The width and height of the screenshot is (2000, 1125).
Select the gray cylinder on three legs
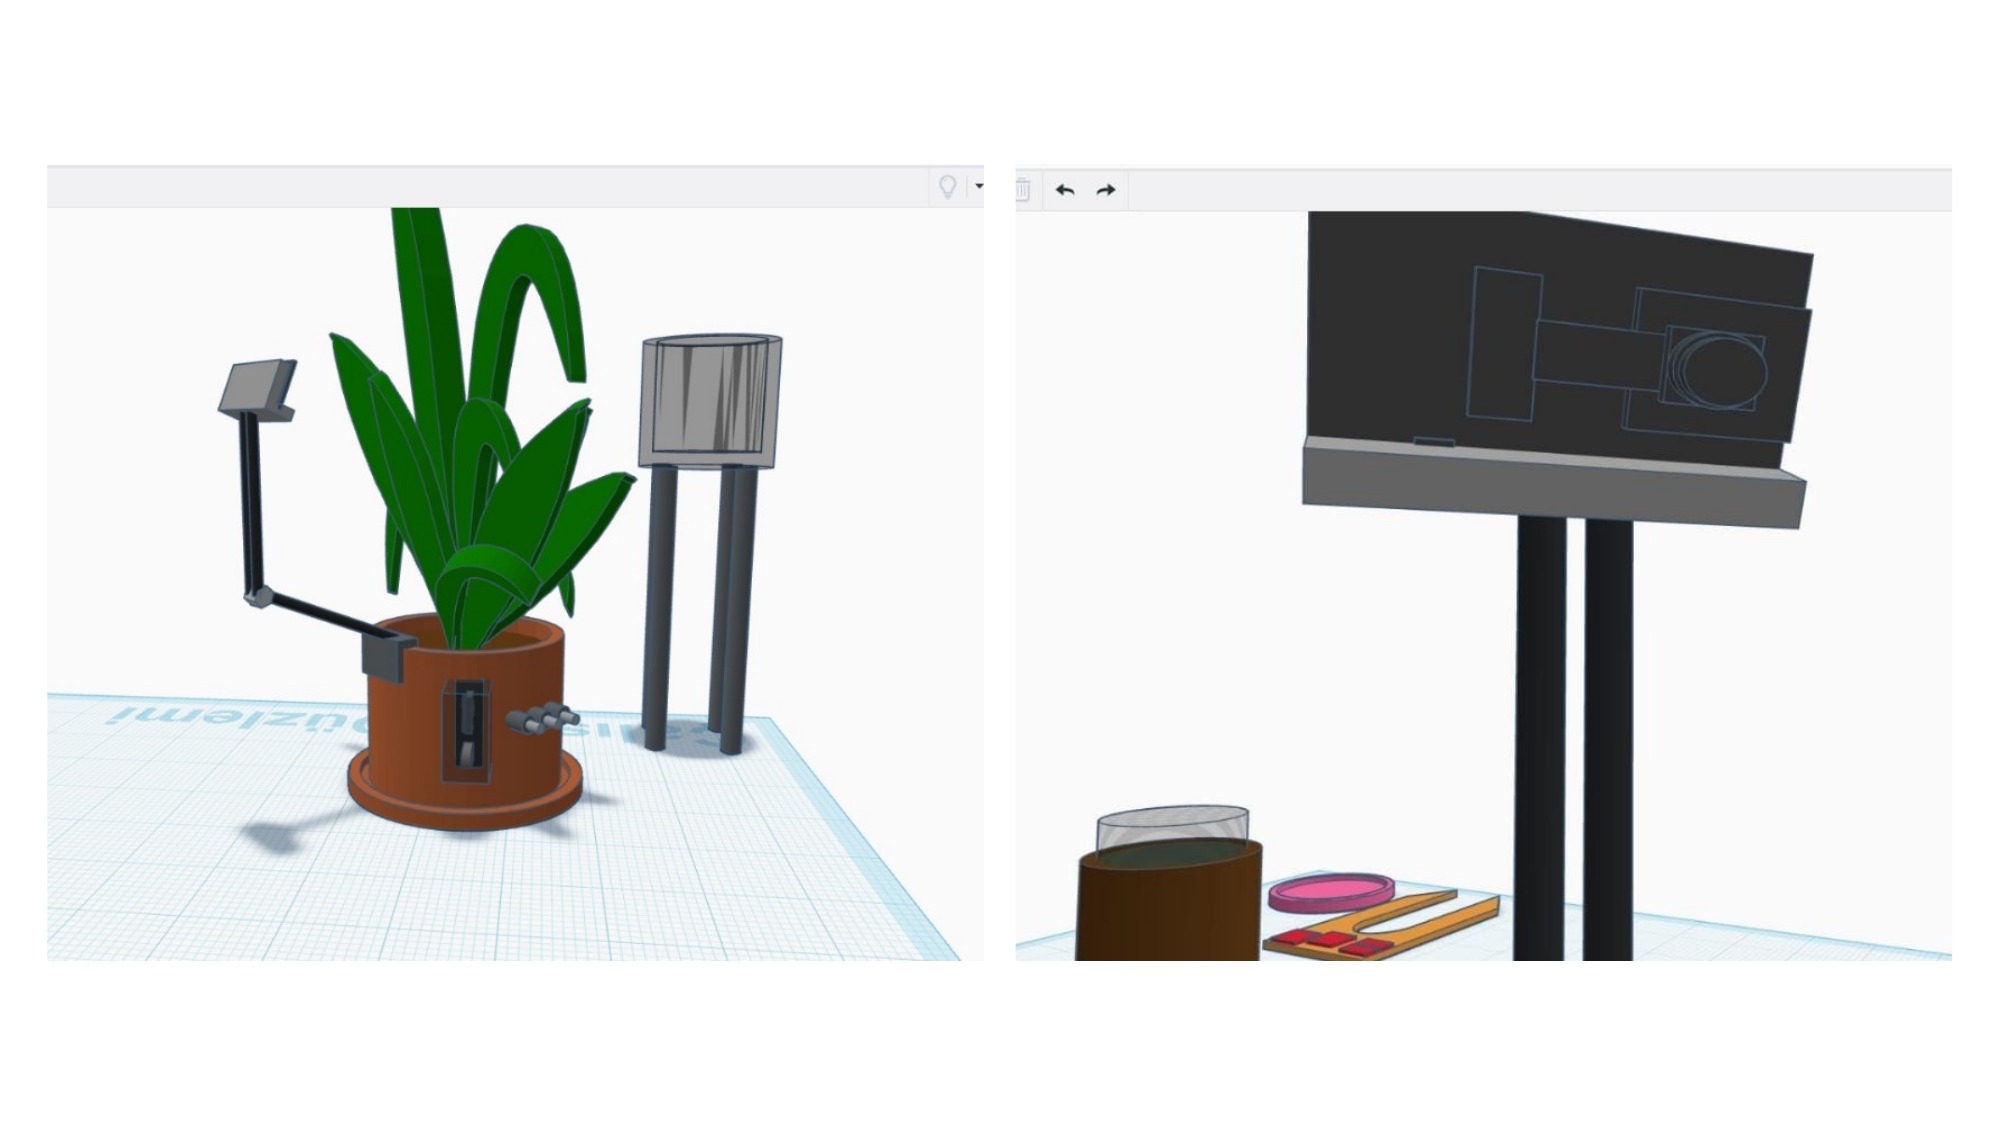tap(710, 400)
